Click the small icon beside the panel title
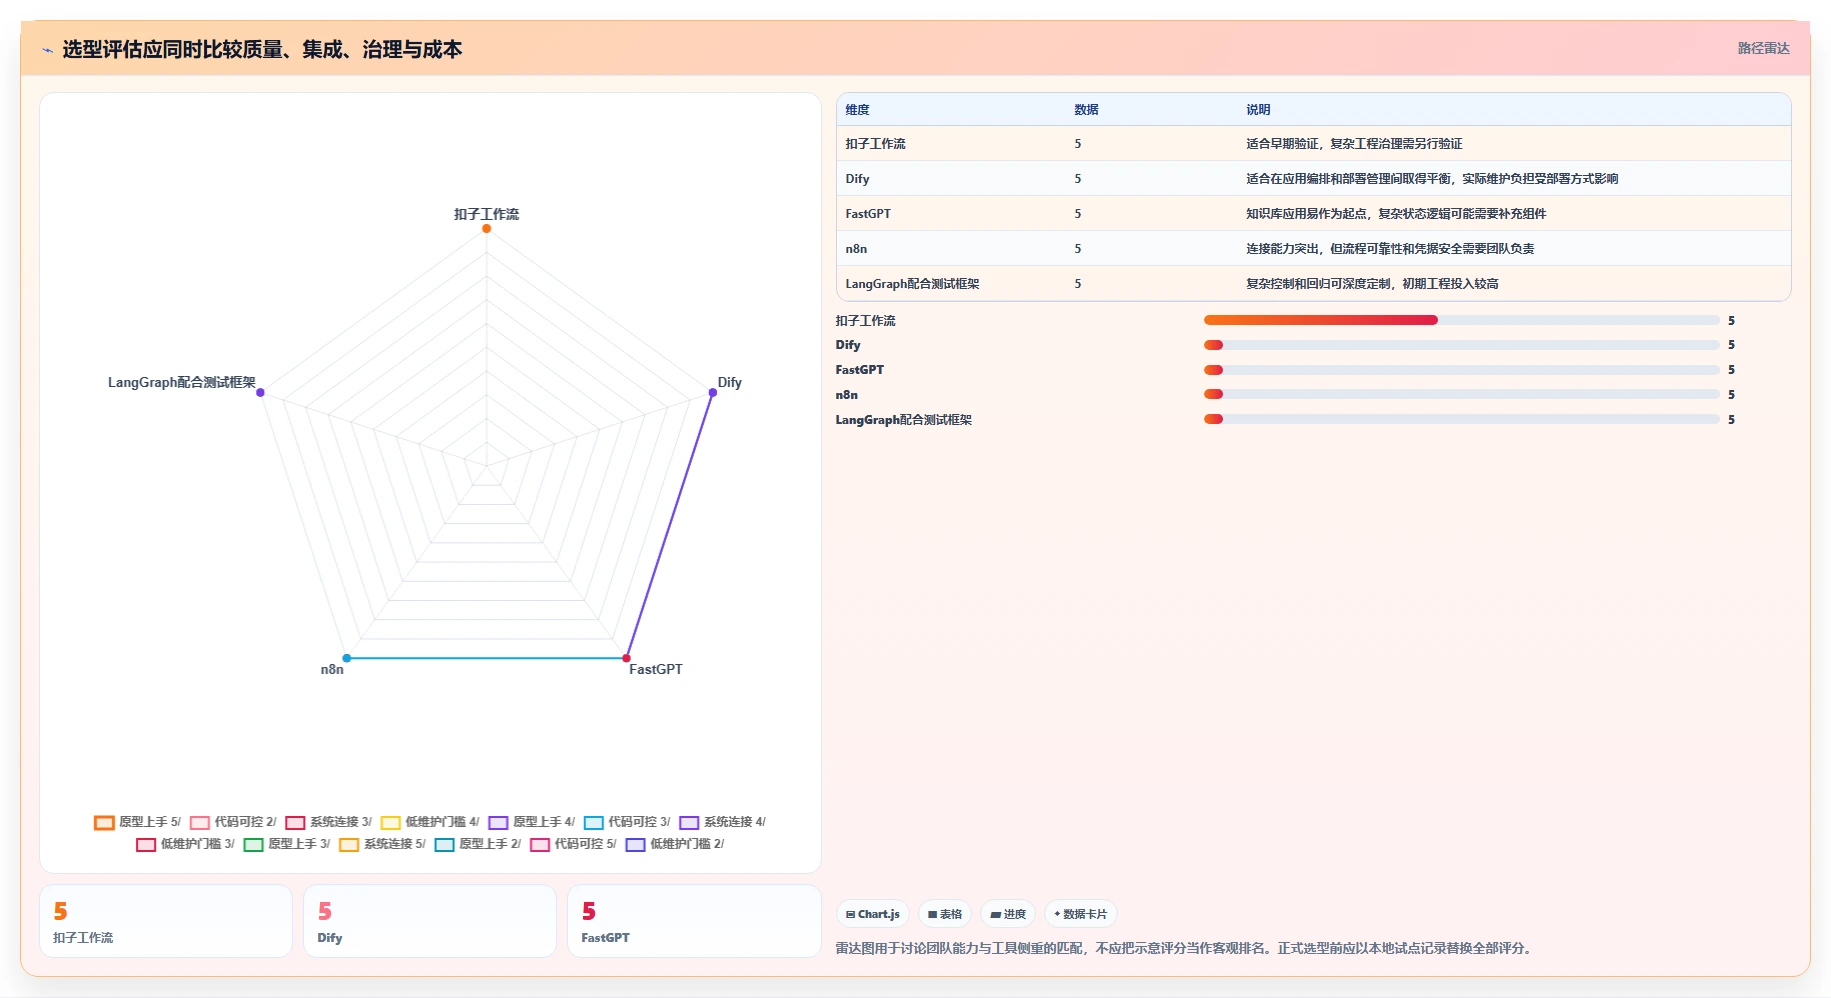This screenshot has height=998, width=1831. 47,50
